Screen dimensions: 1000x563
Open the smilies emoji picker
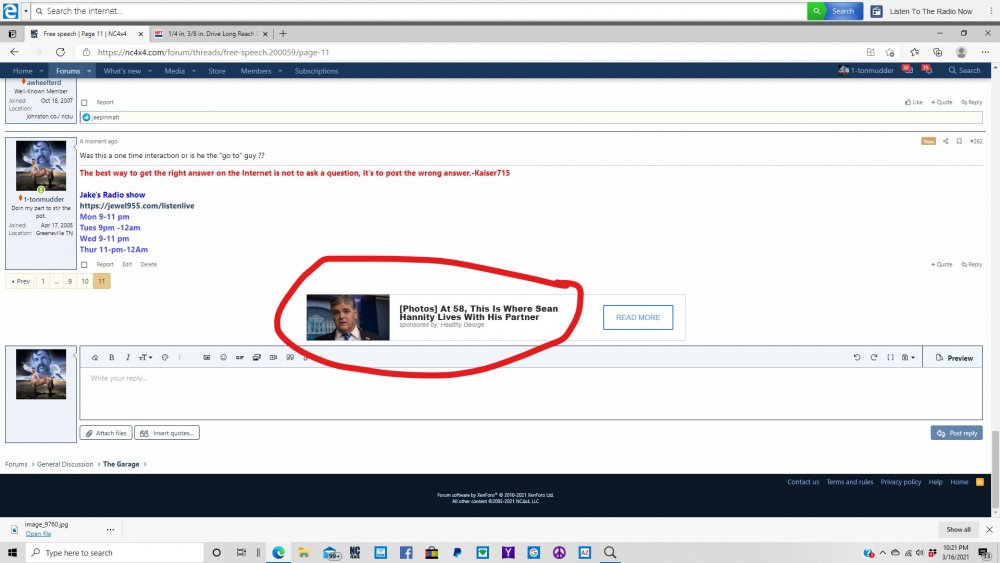coord(223,358)
